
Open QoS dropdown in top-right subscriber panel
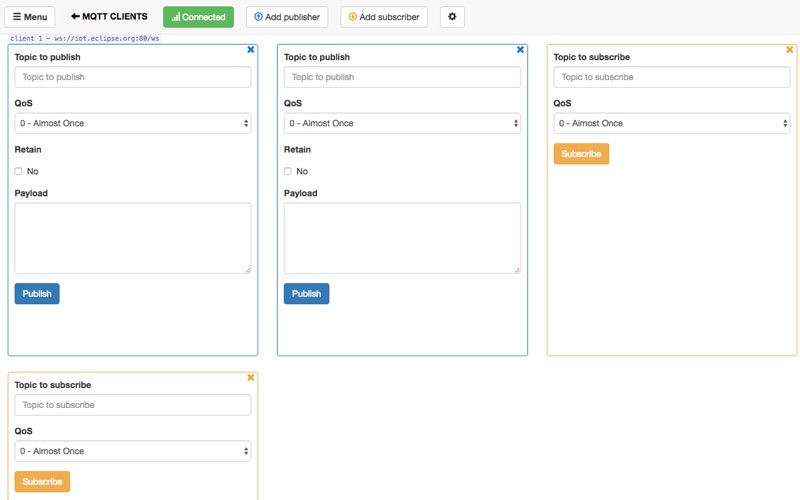(x=671, y=123)
